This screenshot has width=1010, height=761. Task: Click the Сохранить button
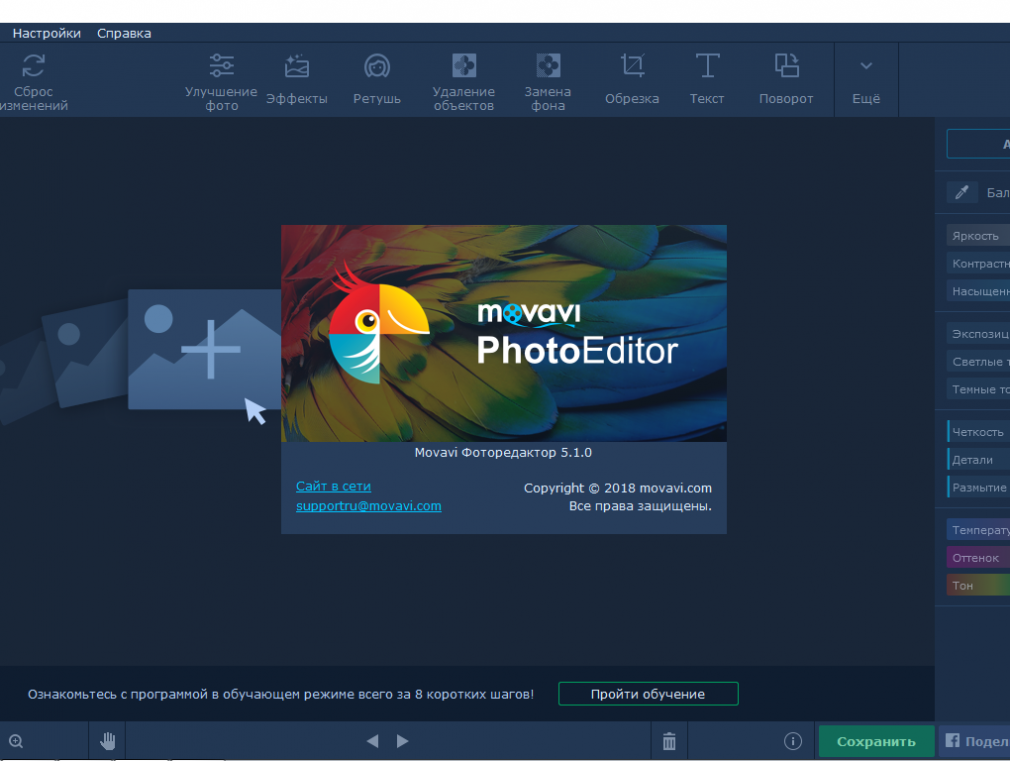pyautogui.click(x=876, y=741)
